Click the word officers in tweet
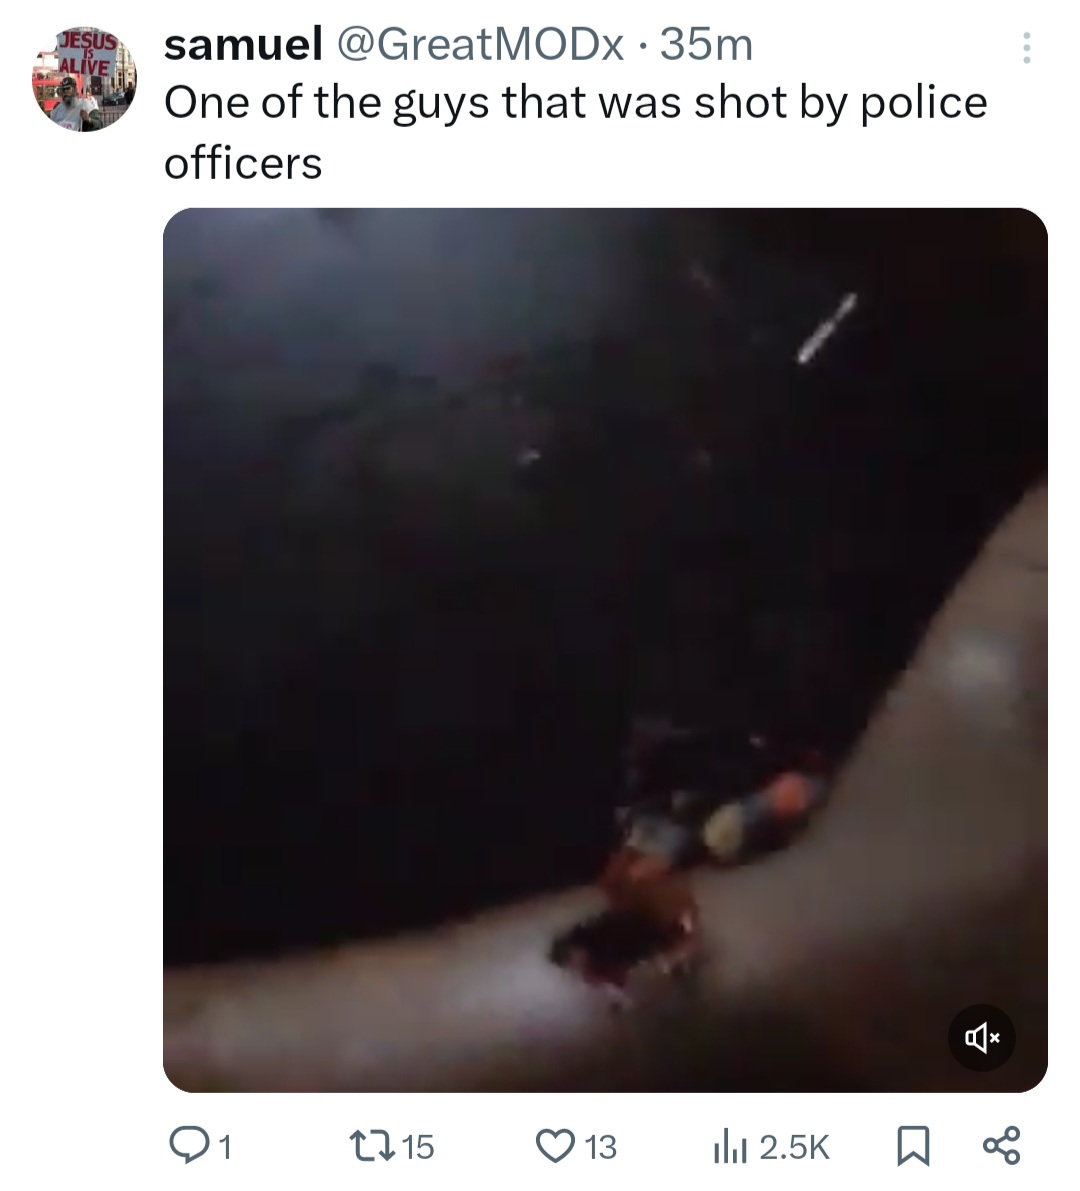 (243, 163)
